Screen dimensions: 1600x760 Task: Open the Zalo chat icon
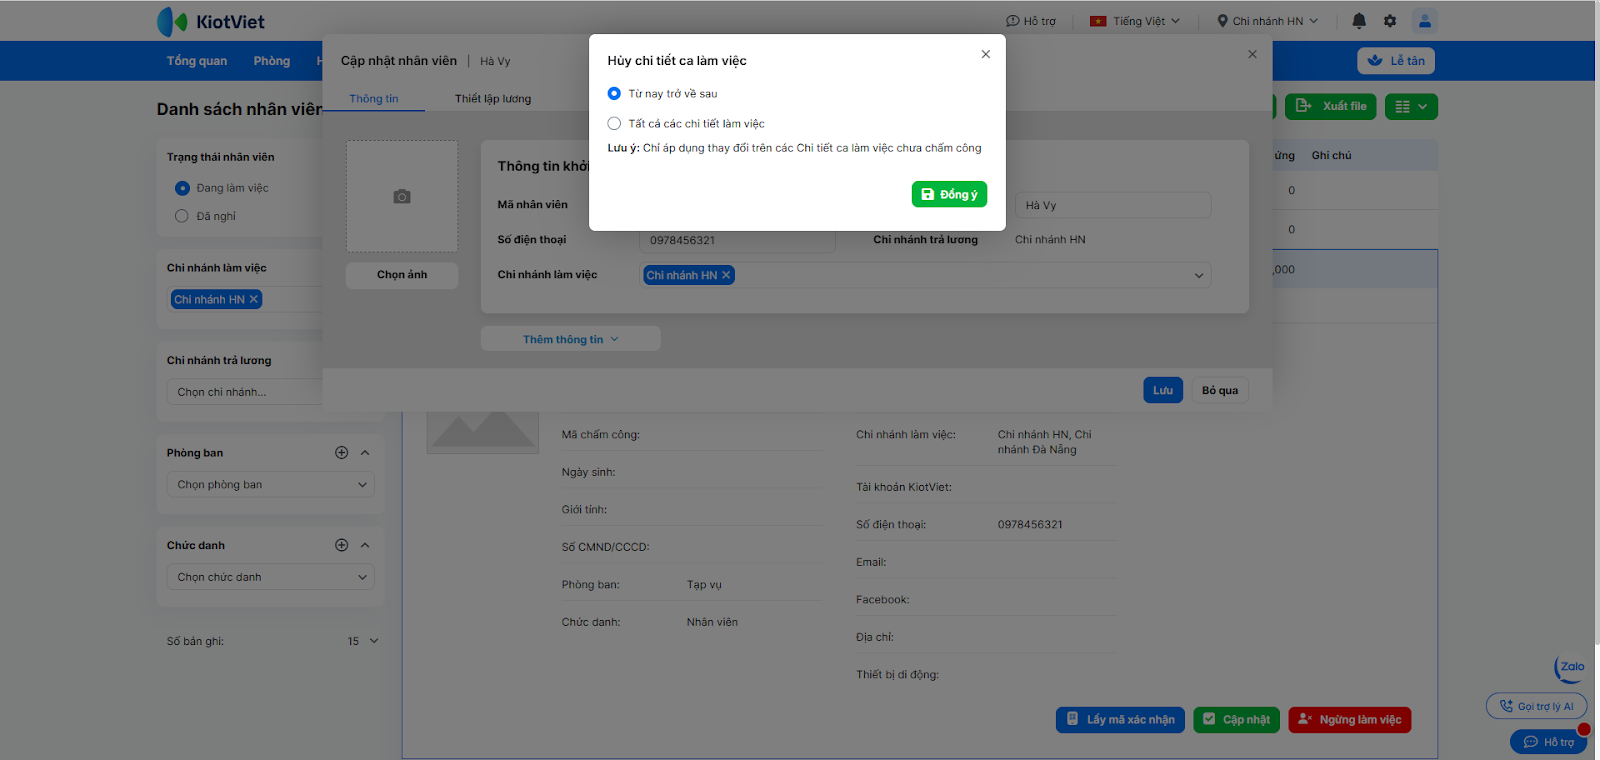tap(1570, 668)
